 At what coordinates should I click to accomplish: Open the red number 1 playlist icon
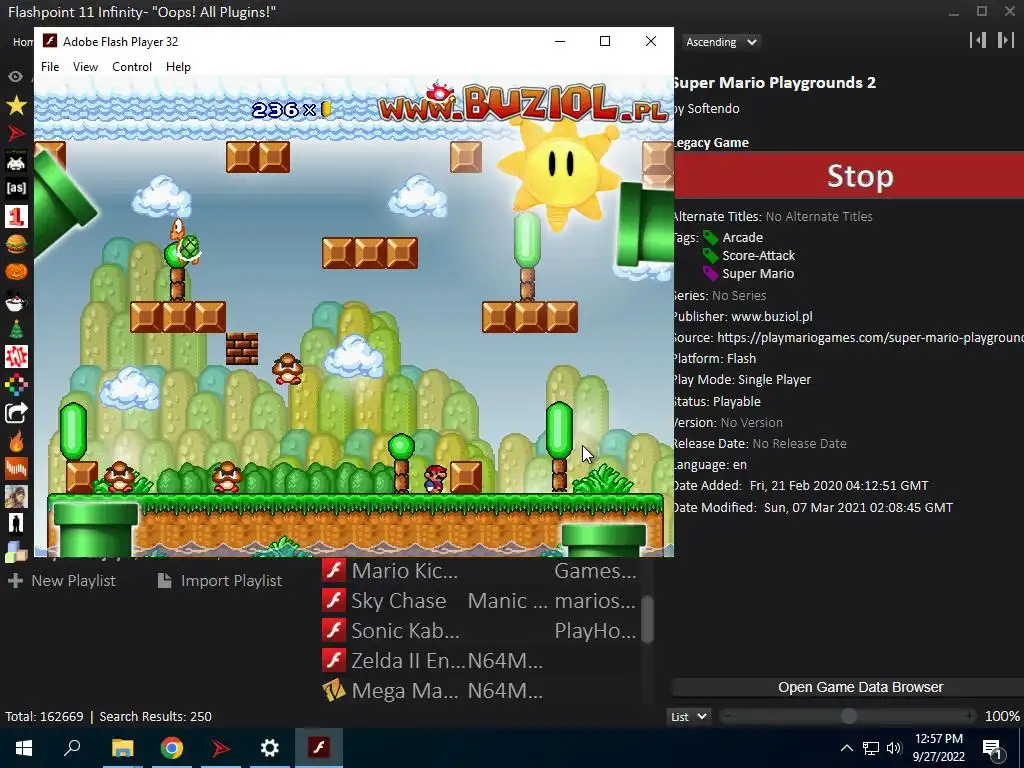pos(16,216)
